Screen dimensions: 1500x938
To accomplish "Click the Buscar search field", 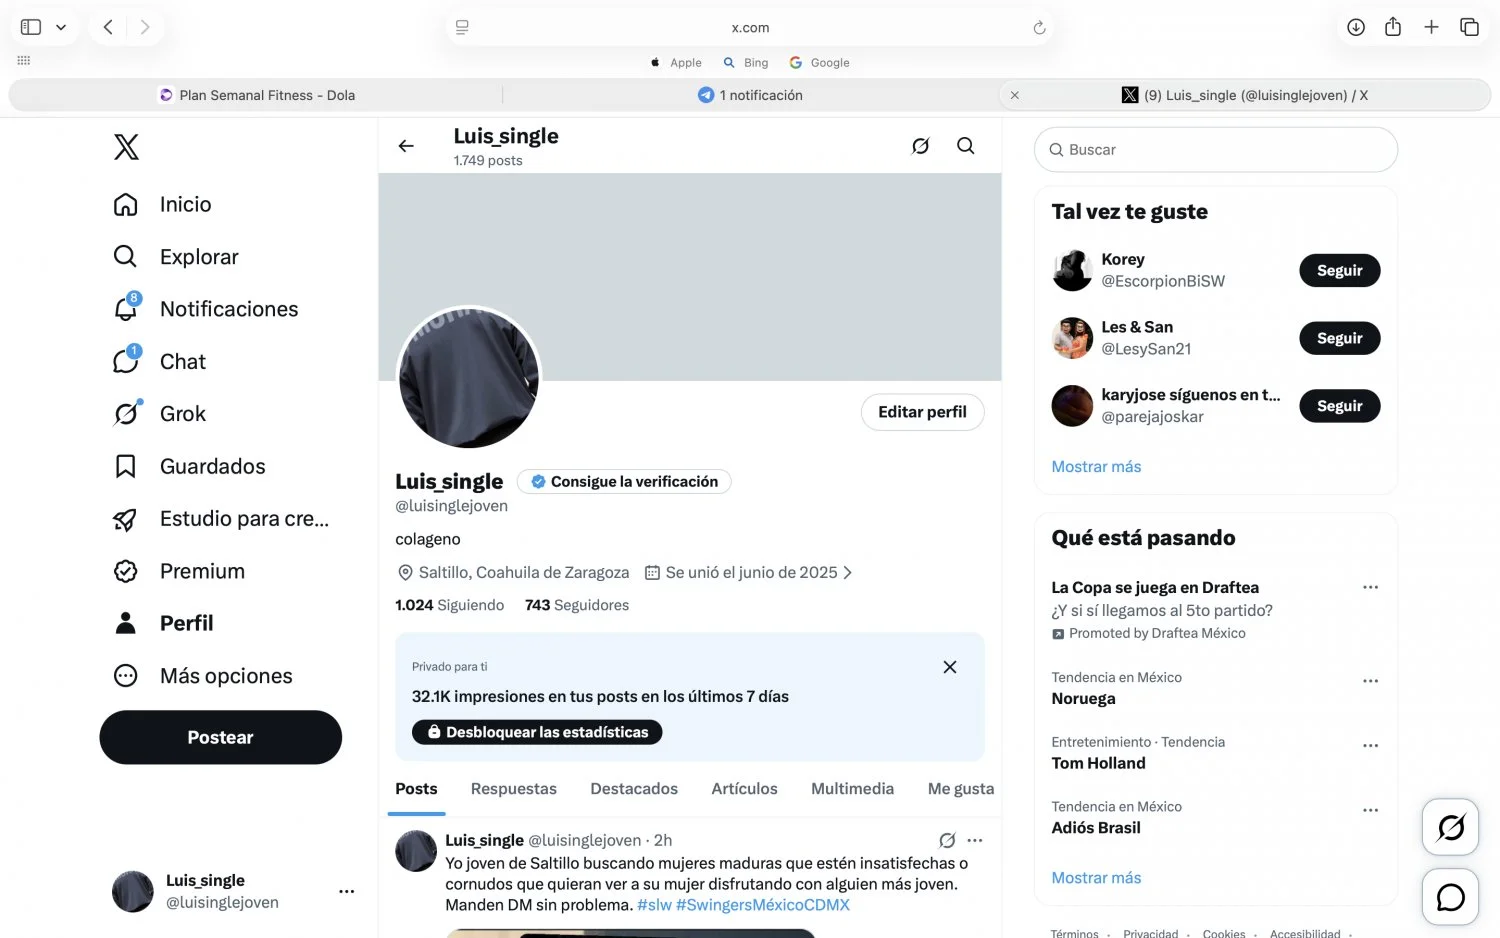I will pyautogui.click(x=1216, y=150).
